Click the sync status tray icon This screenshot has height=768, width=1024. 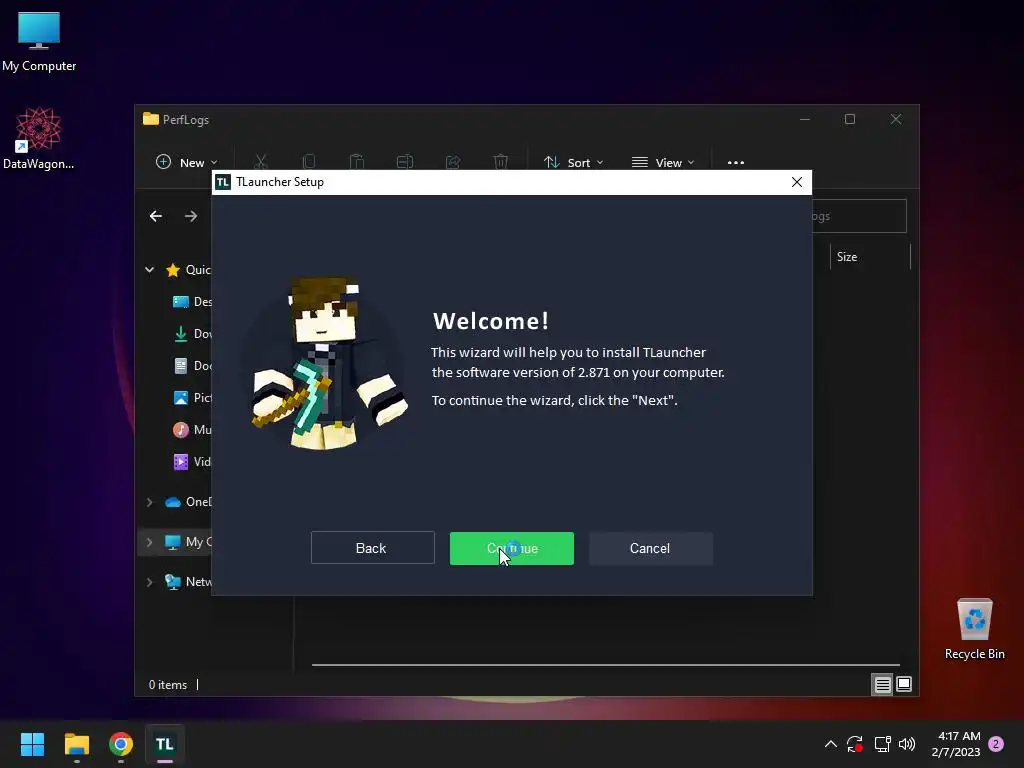tap(855, 744)
